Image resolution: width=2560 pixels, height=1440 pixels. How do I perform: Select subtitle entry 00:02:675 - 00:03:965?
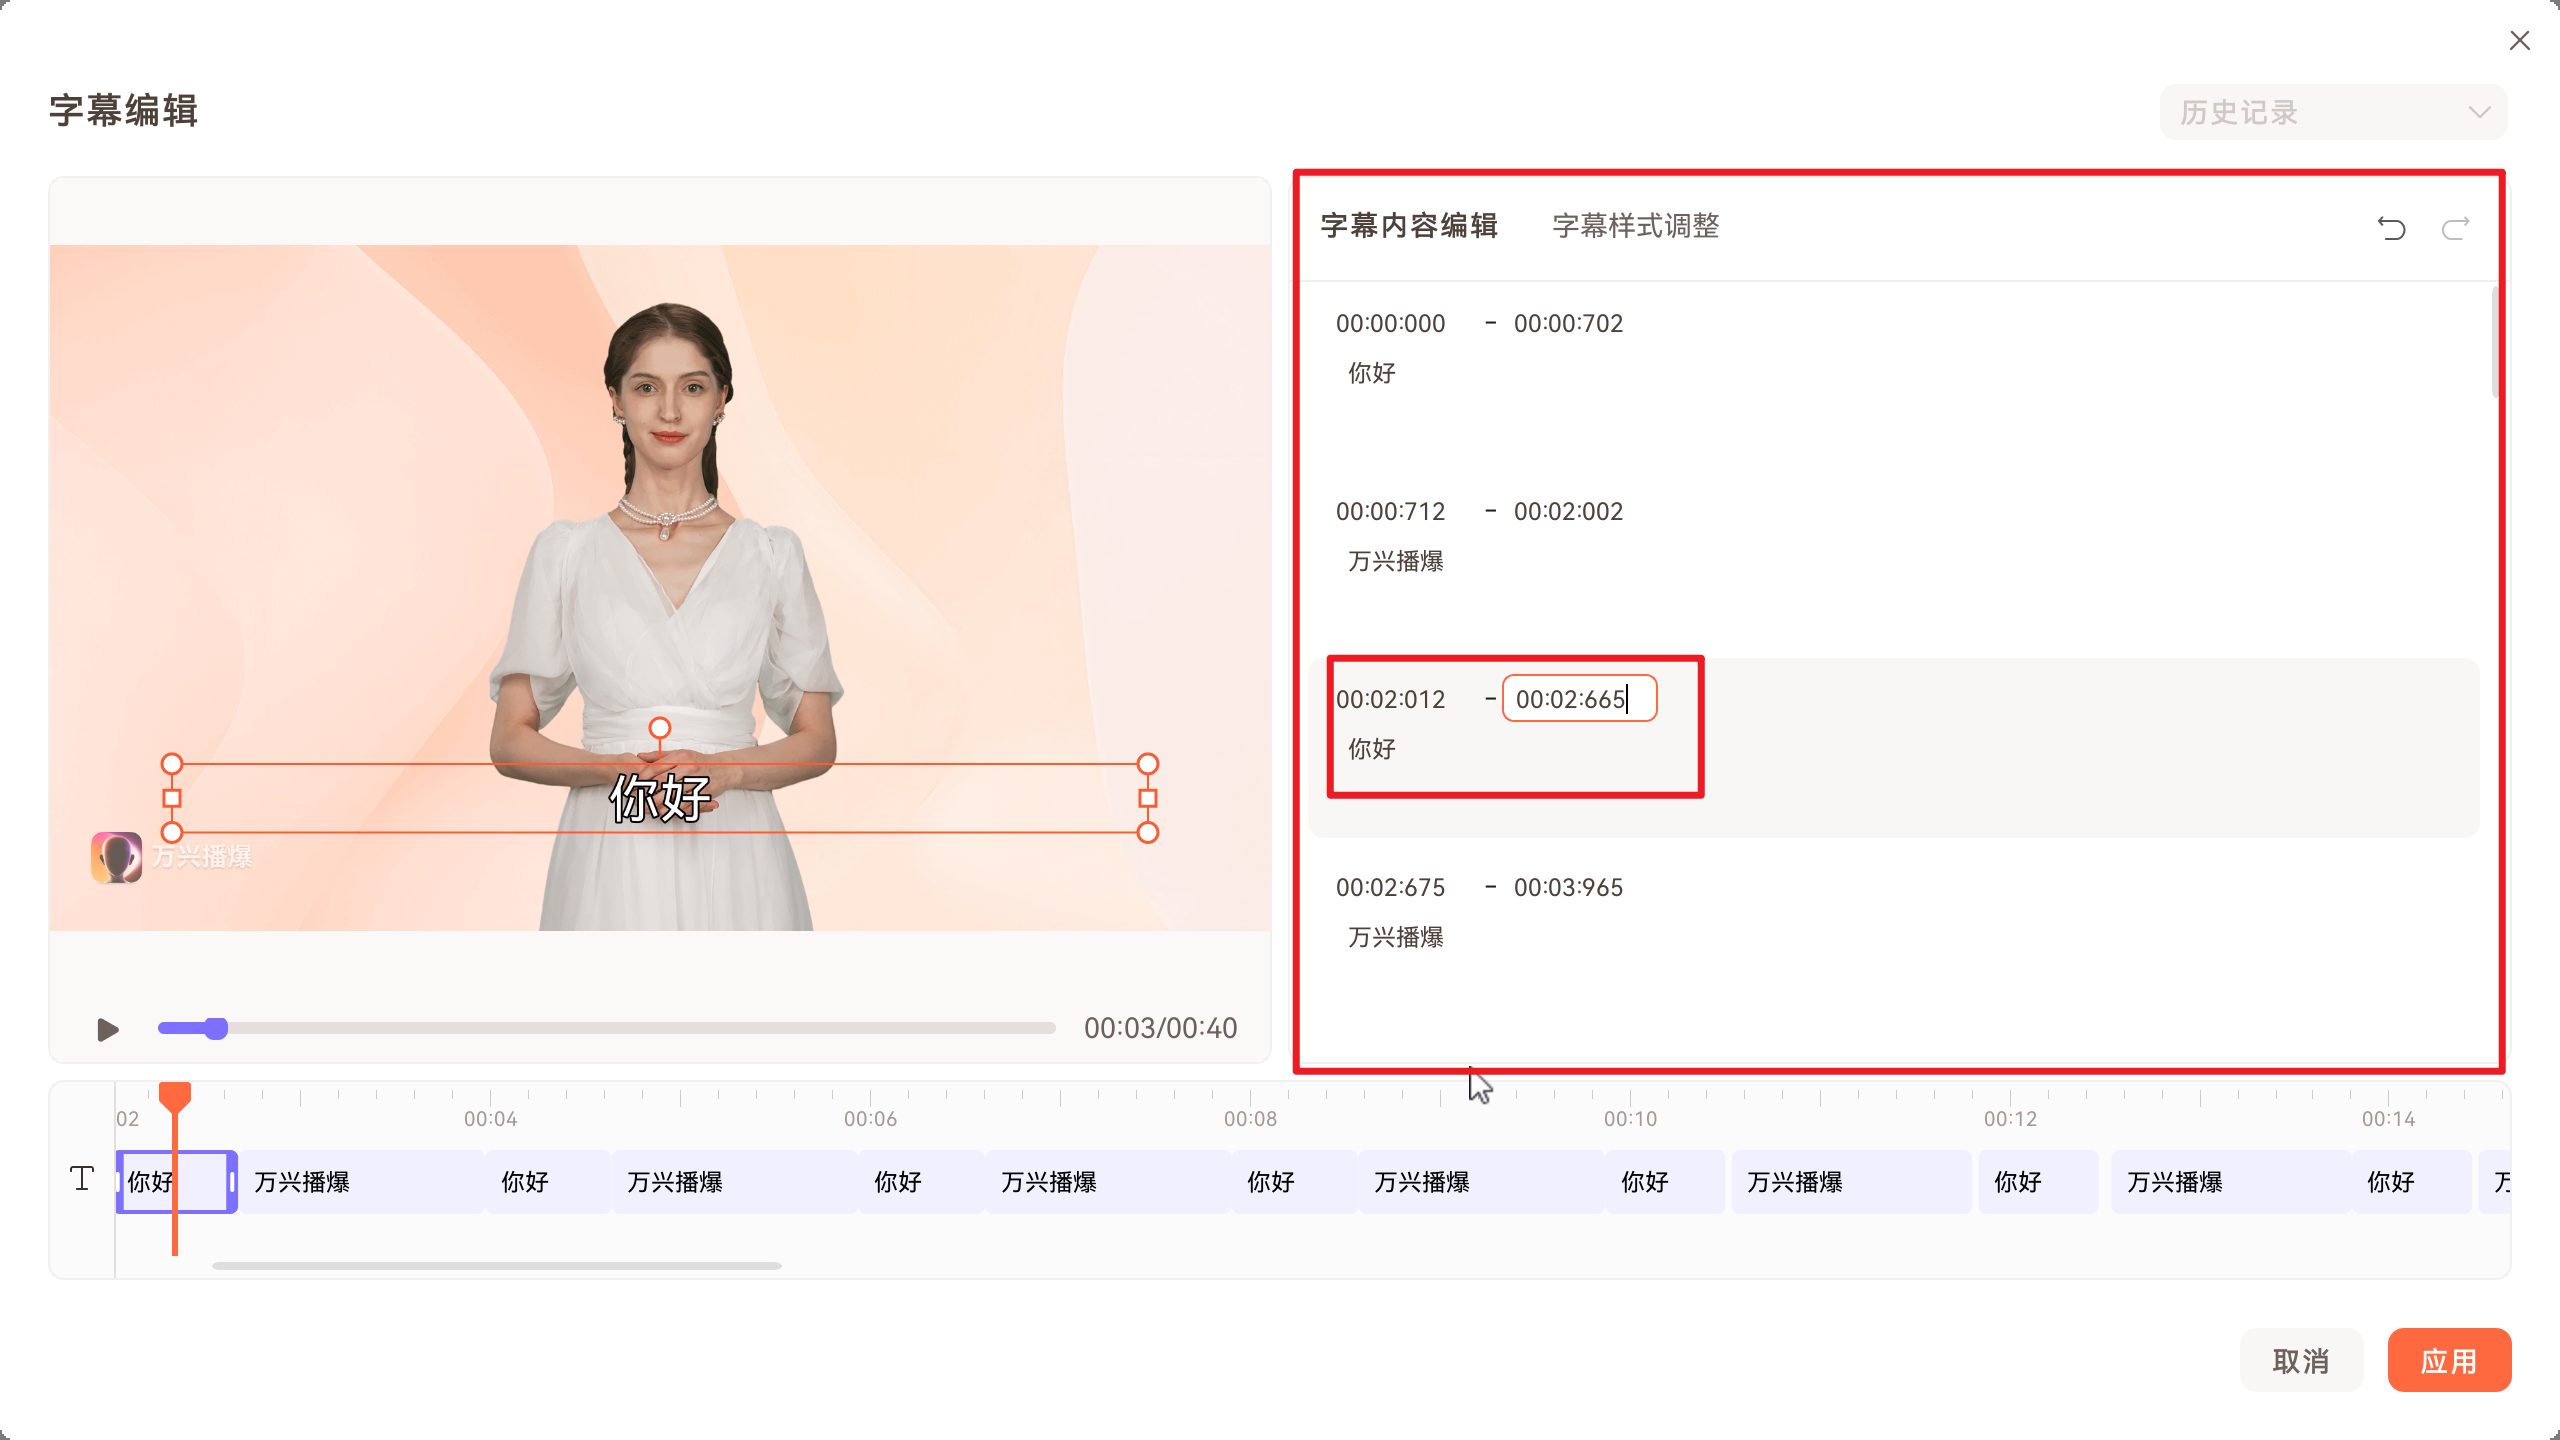1700,911
